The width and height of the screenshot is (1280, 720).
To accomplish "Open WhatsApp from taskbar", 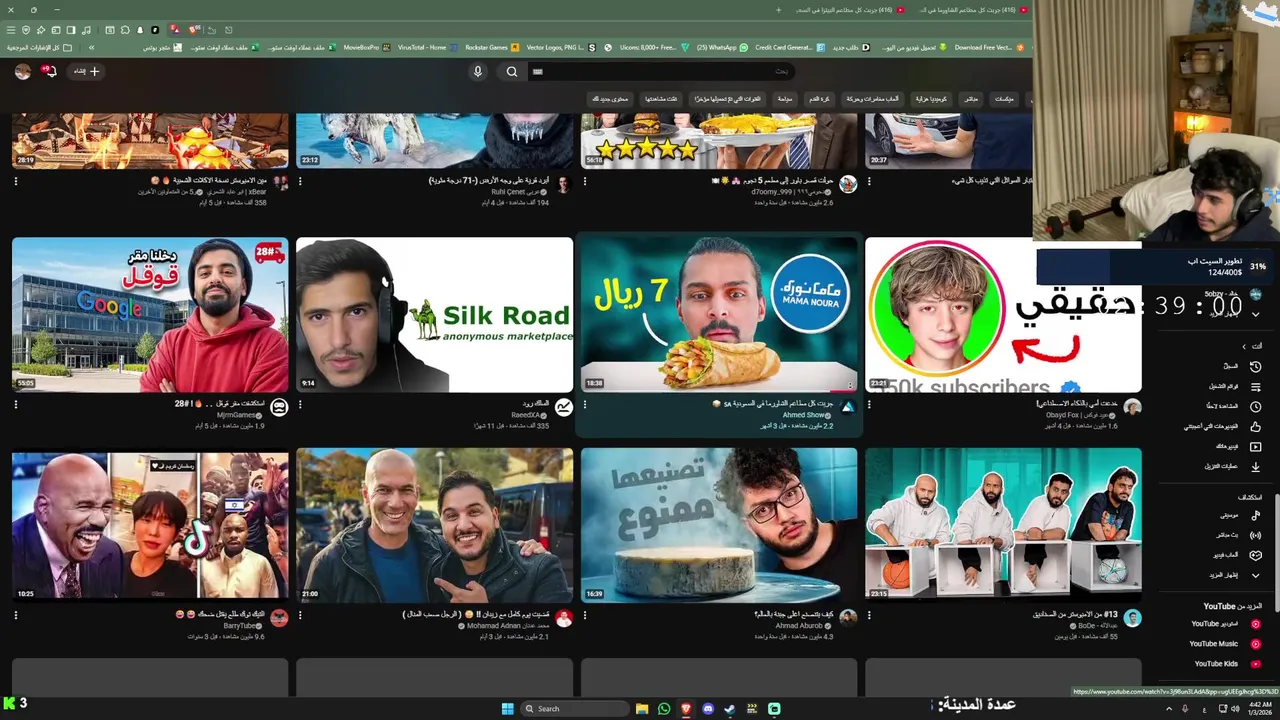I will [x=664, y=709].
